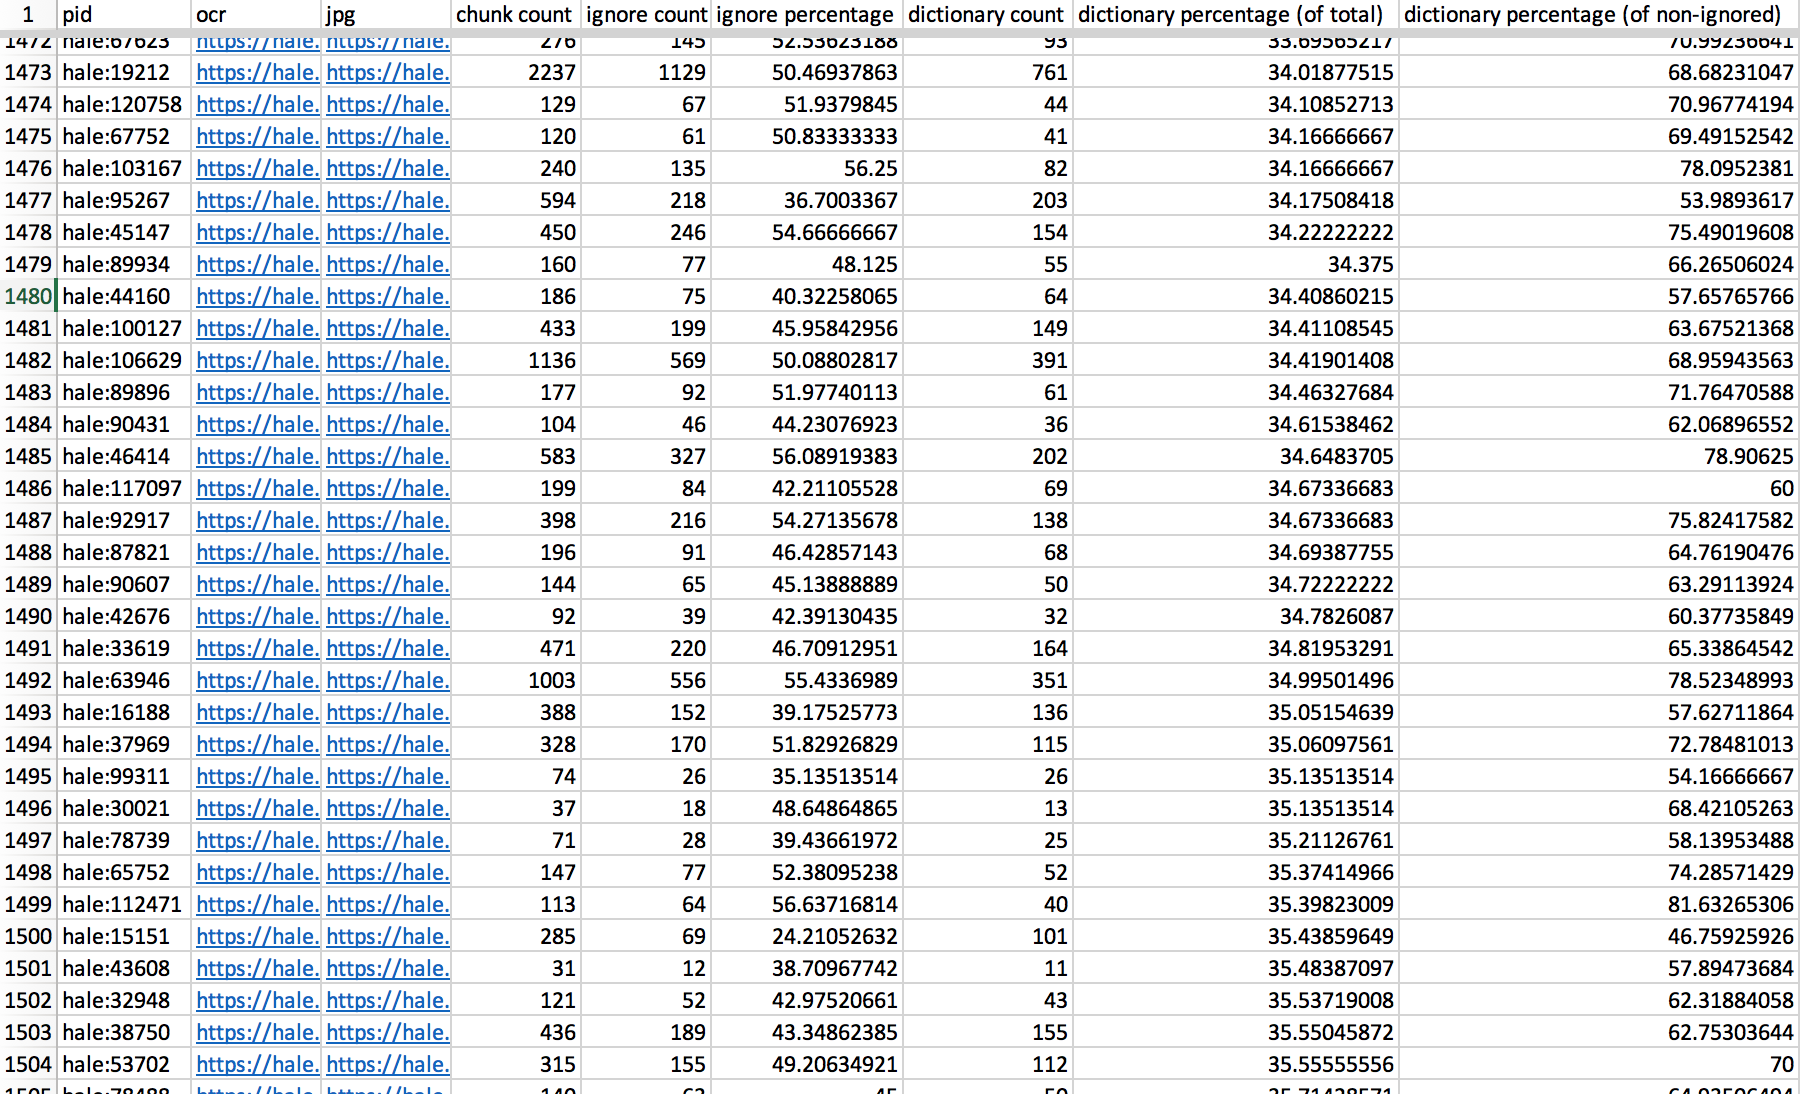Click cell hale:43608
Screen dimensions: 1800x1094
point(124,968)
